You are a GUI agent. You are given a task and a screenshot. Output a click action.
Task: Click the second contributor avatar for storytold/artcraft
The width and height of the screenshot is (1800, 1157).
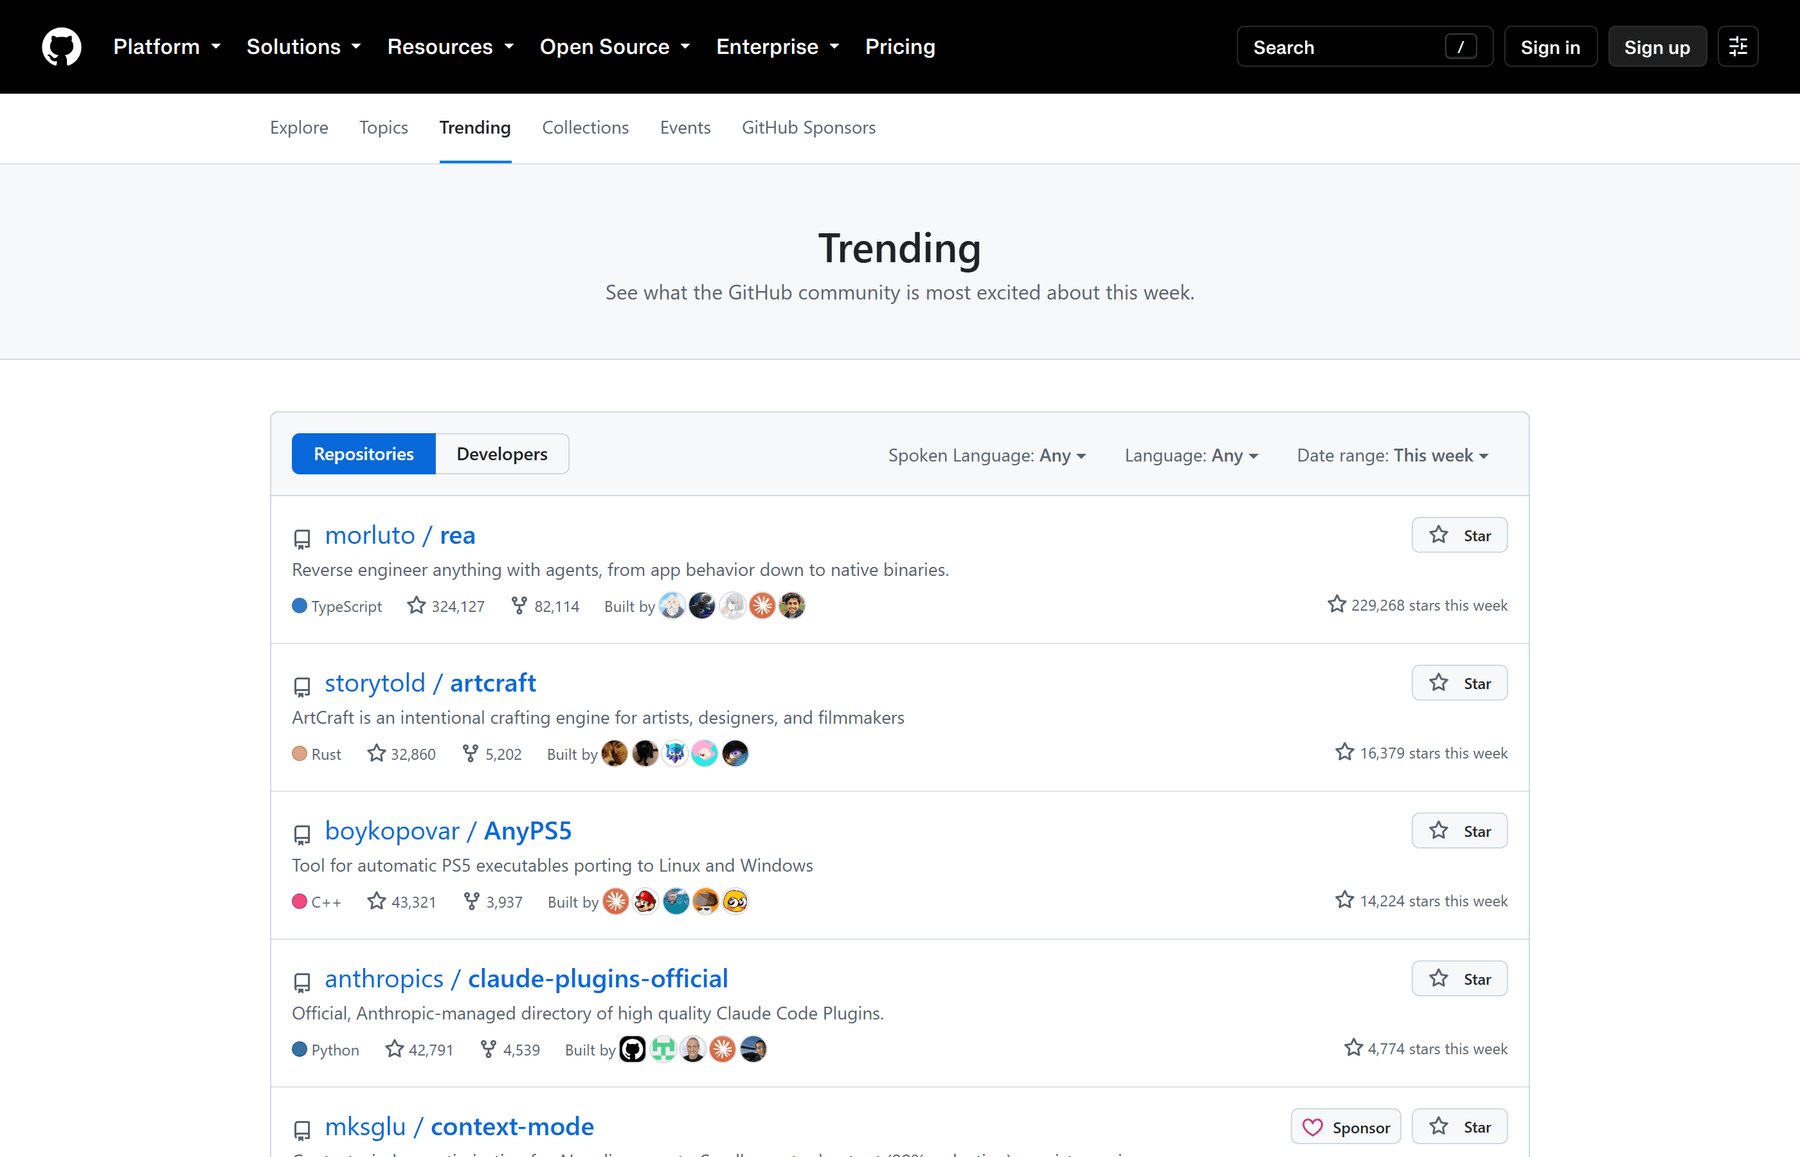[645, 754]
